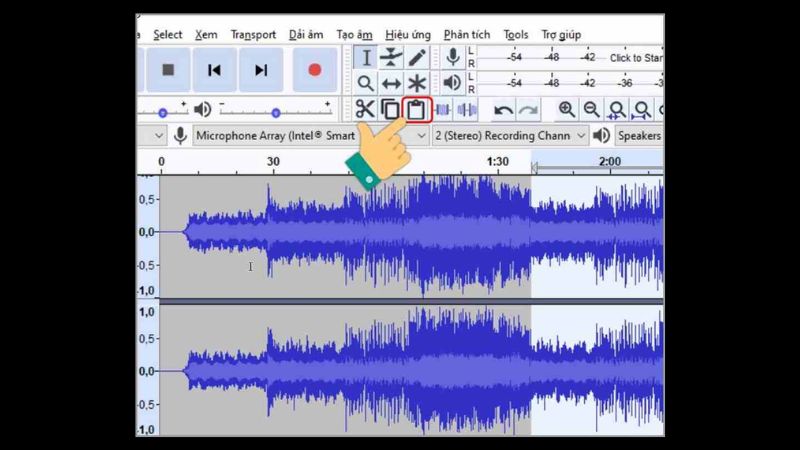The height and width of the screenshot is (450, 800).
Task: Click the speaker icon beside playback volume slider
Action: point(203,109)
